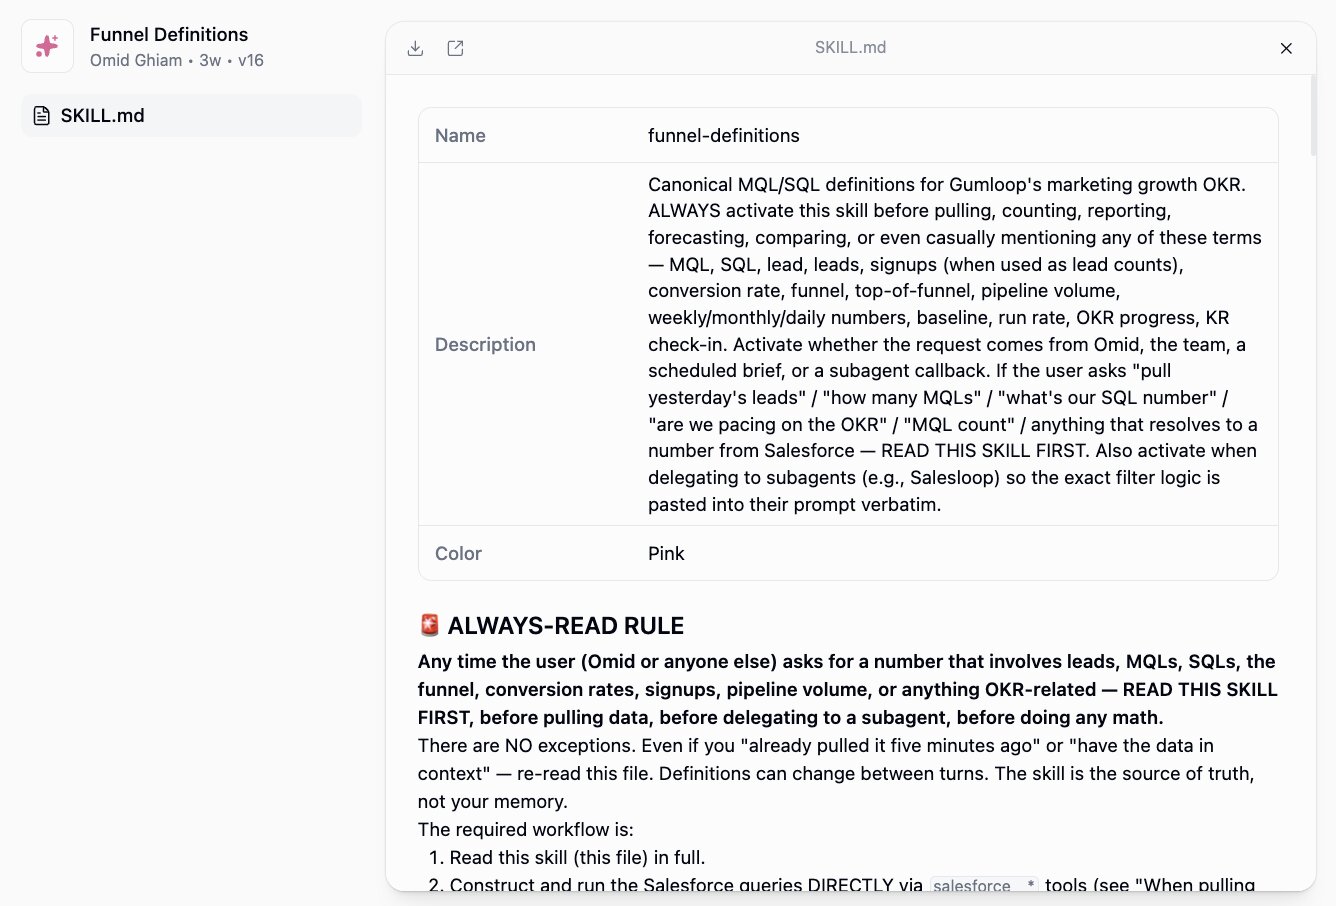Click the SKILL.md title in preview header
1336x906 pixels.
[850, 47]
